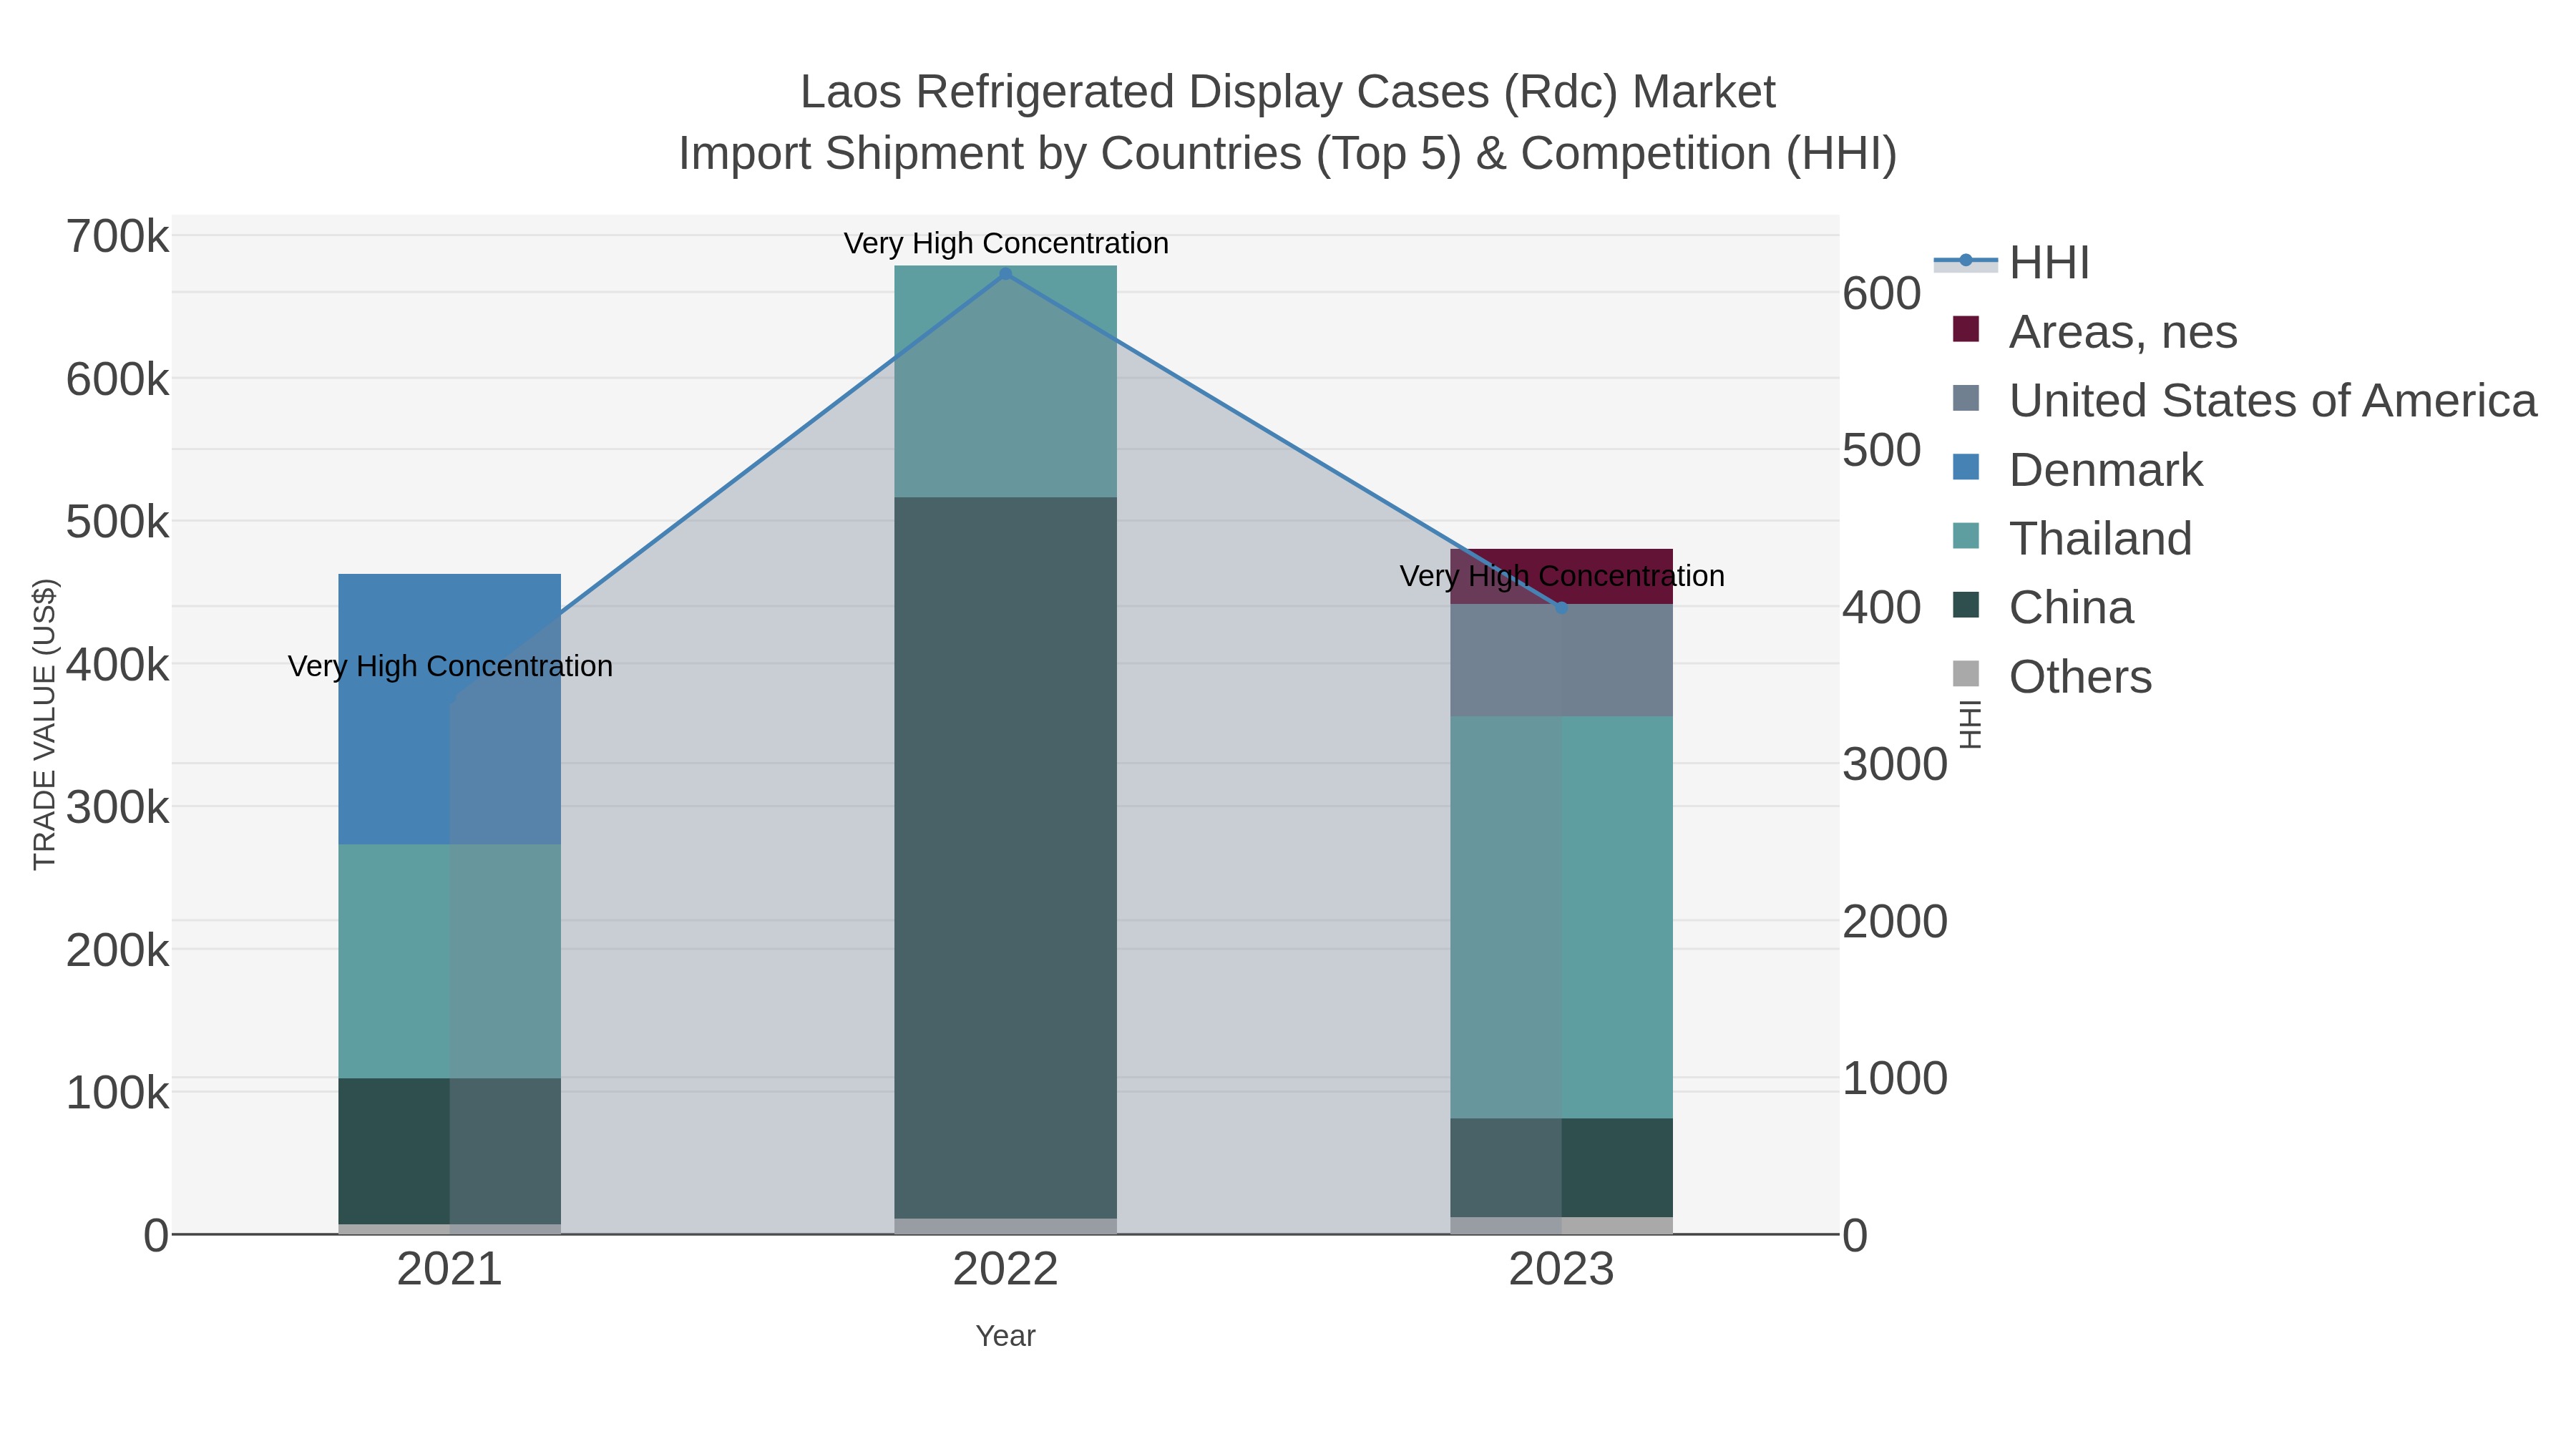This screenshot has width=2576, height=1449.
Task: Click the United States bar segment in 2023
Action: pos(1561,660)
